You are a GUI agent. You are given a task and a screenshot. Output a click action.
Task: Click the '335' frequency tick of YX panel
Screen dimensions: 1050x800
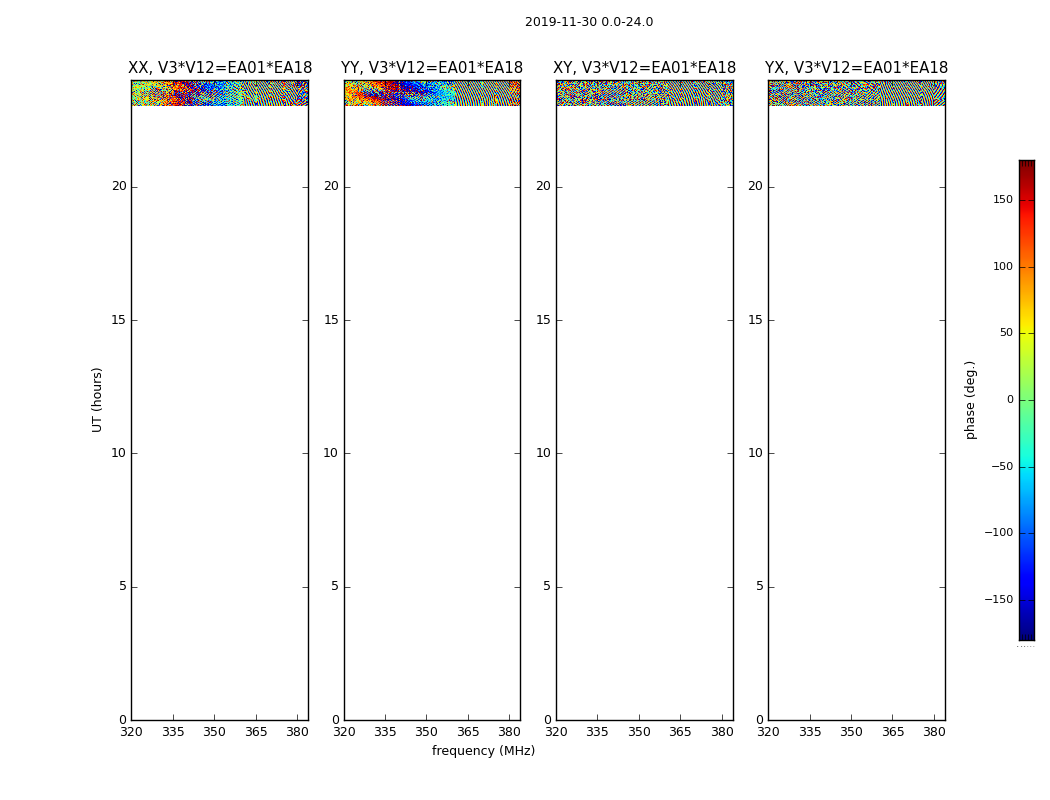(810, 732)
